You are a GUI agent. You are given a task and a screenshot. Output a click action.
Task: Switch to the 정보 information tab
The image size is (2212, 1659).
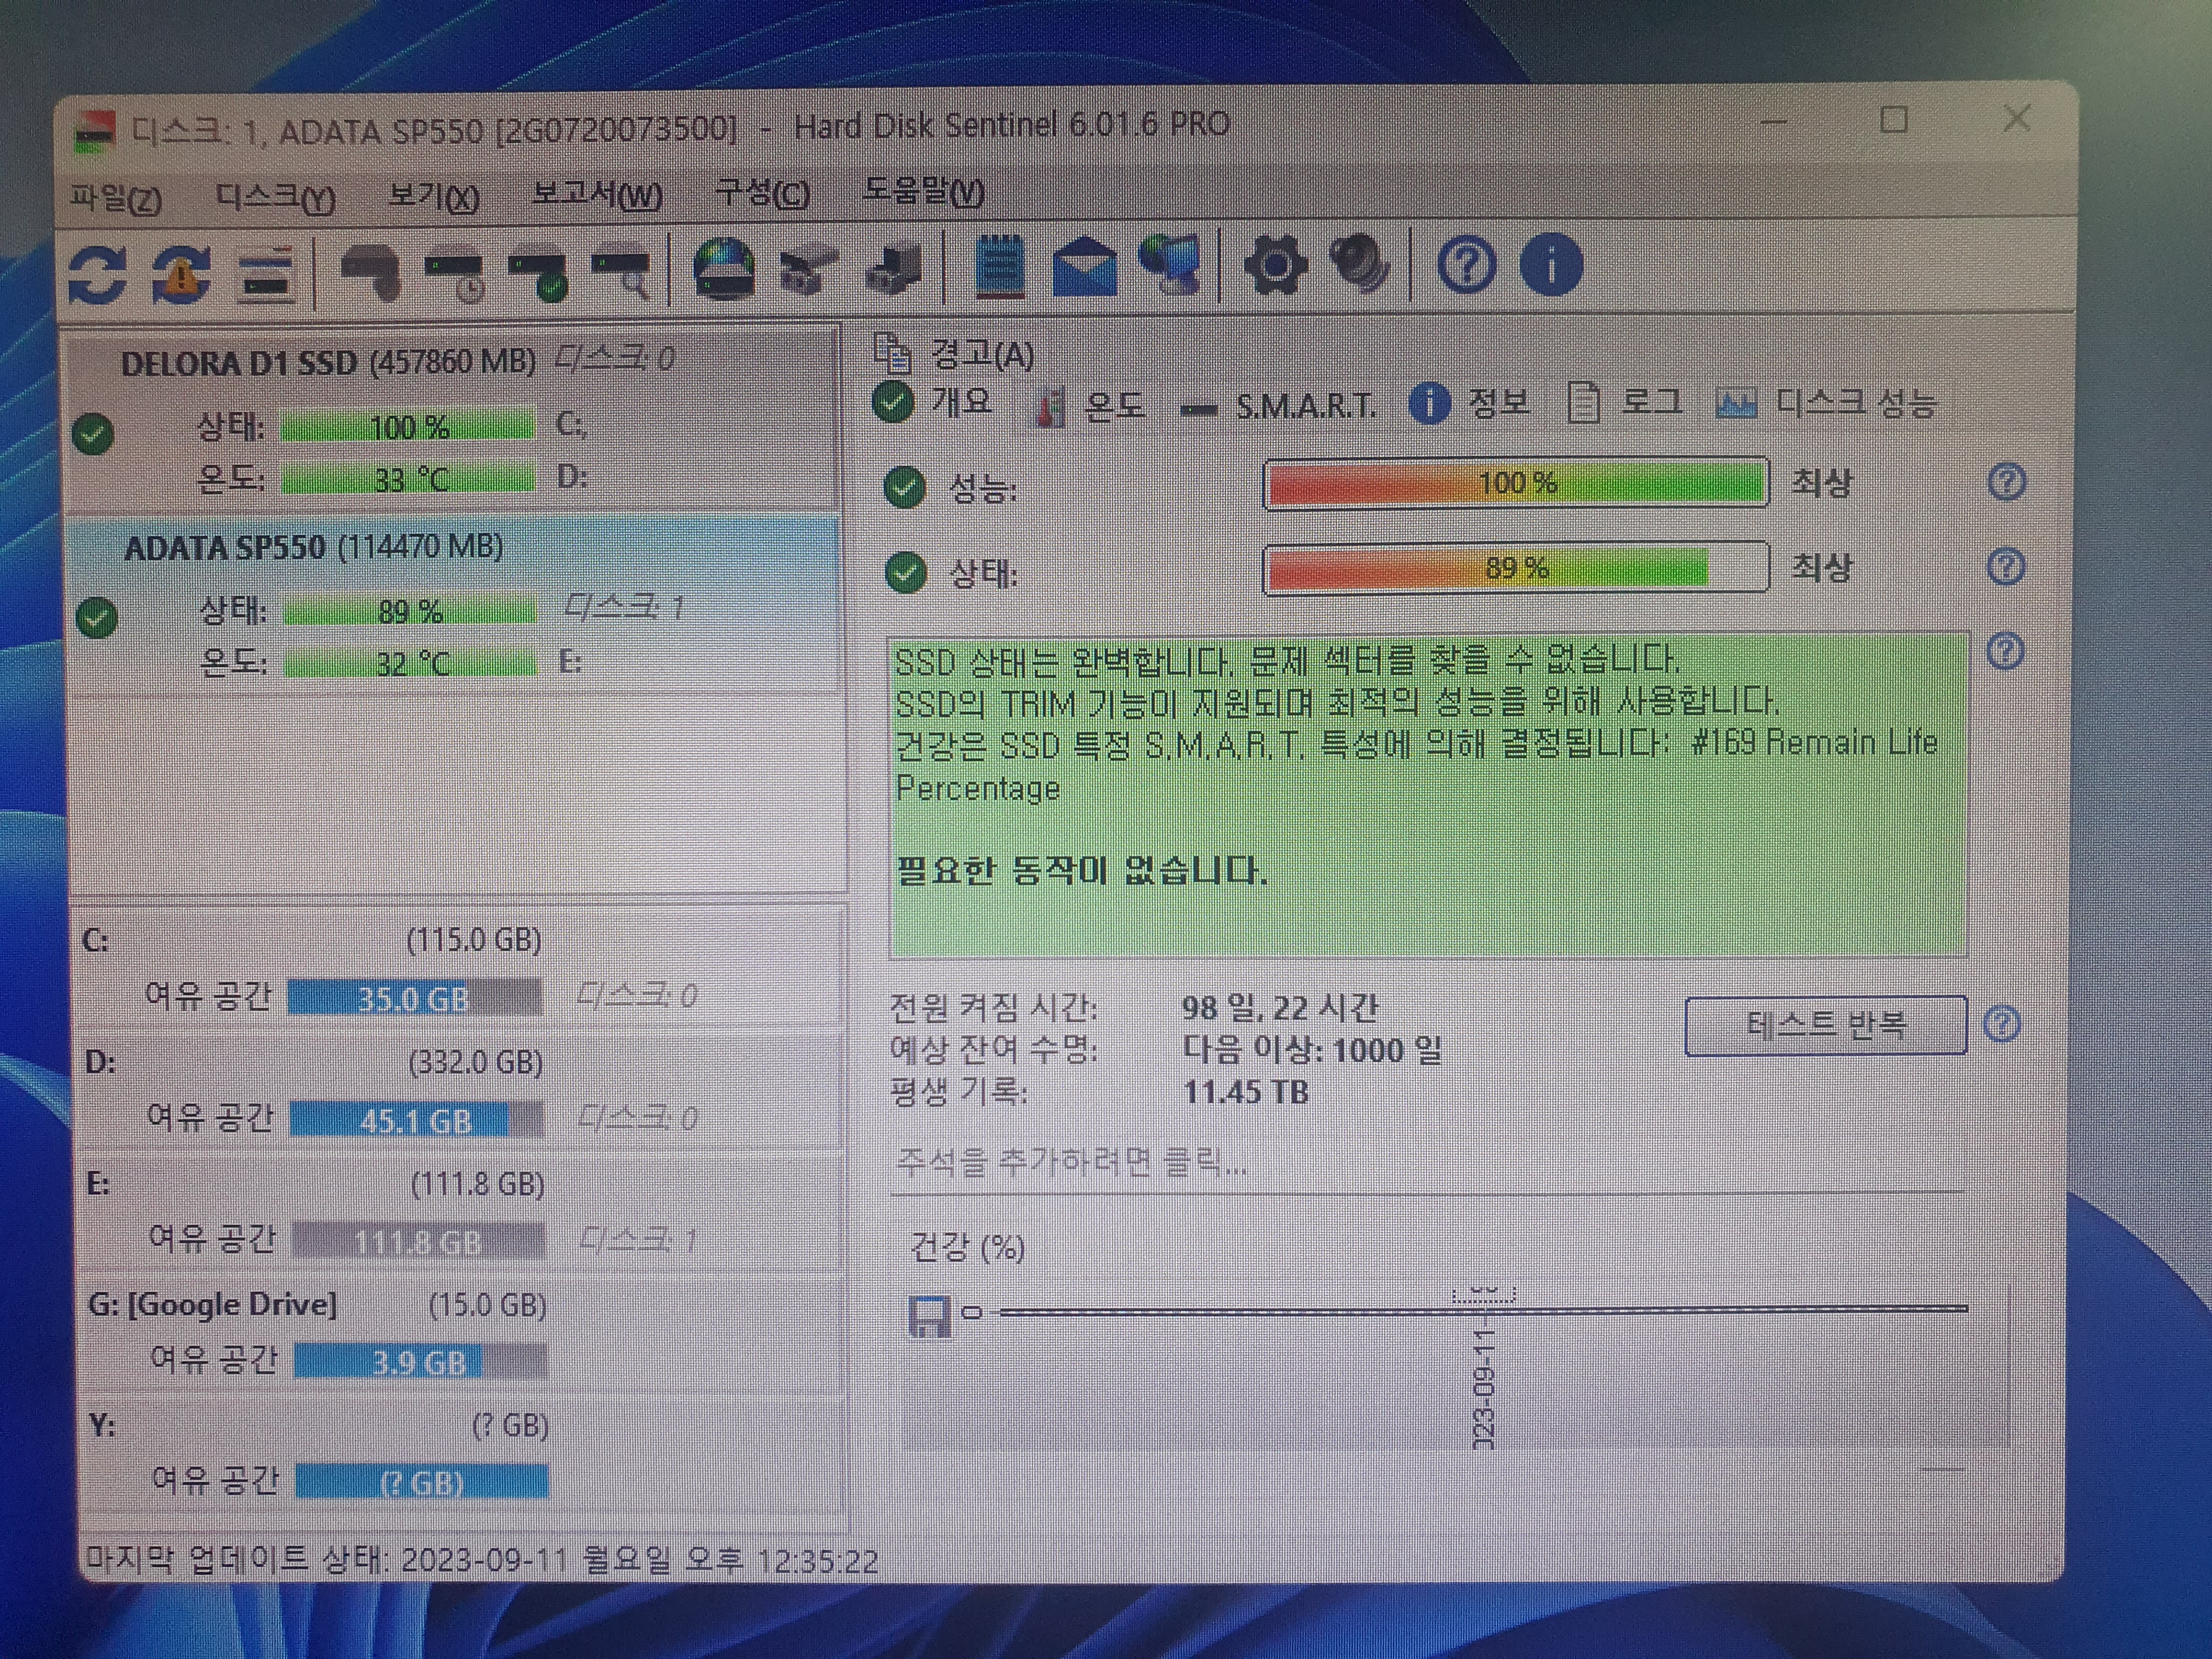1470,404
